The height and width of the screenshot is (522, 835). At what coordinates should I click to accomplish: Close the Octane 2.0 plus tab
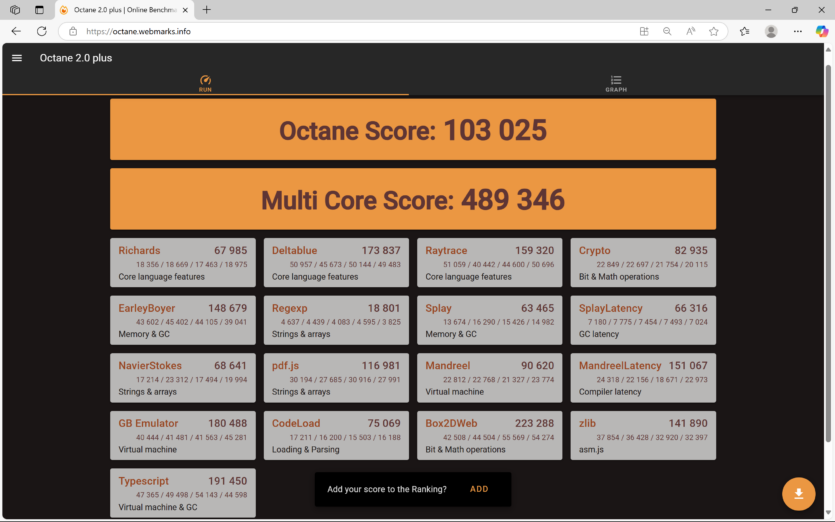(x=185, y=10)
